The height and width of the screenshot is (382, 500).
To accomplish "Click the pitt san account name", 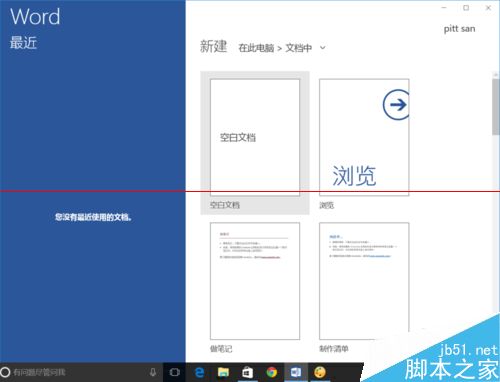I will 459,29.
